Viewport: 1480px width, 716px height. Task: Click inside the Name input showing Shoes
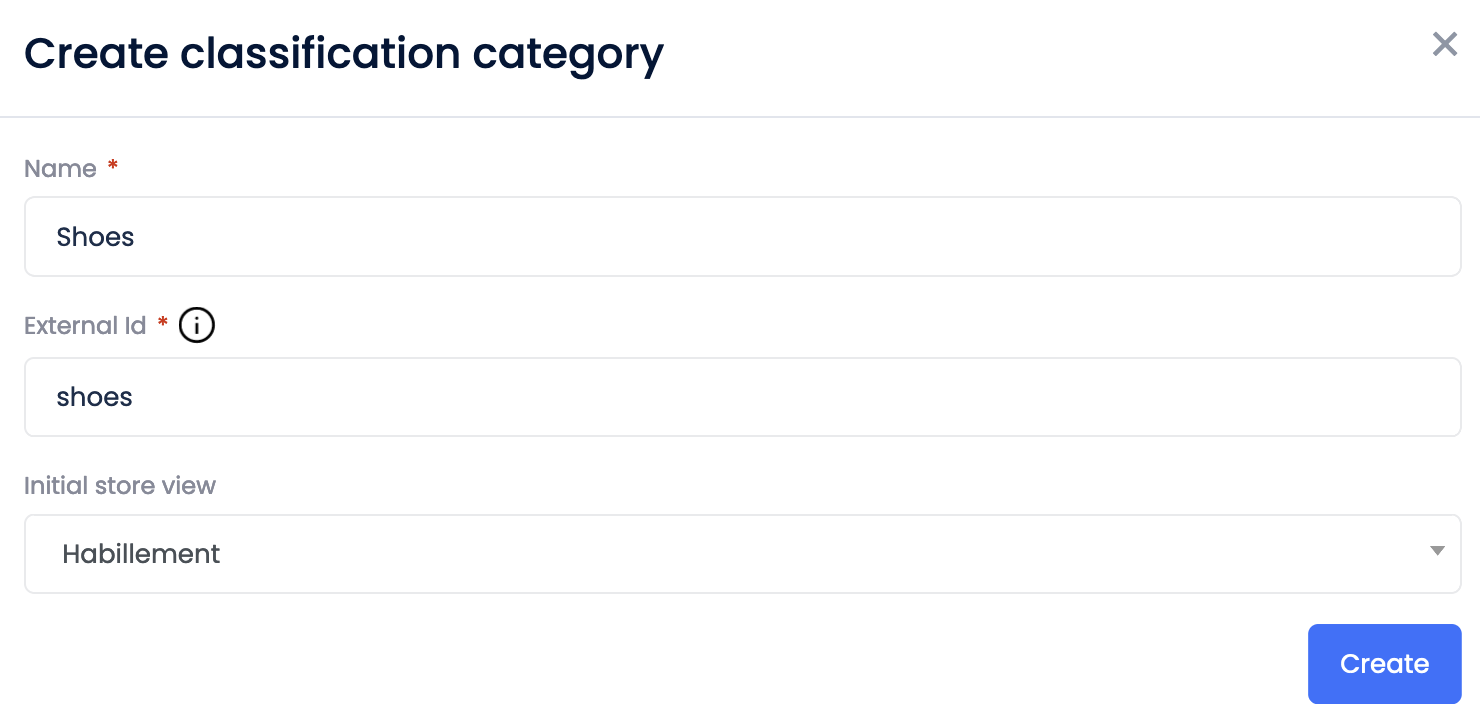740,236
